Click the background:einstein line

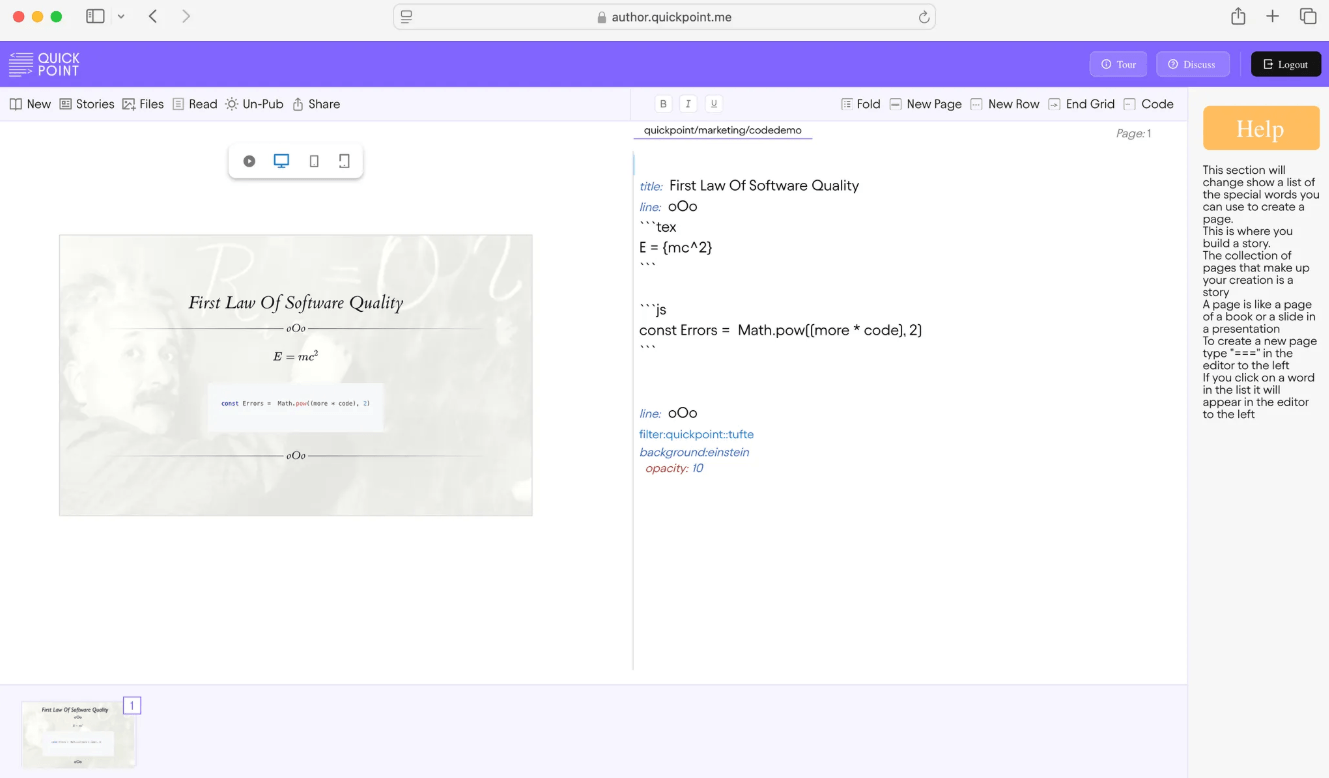point(694,452)
